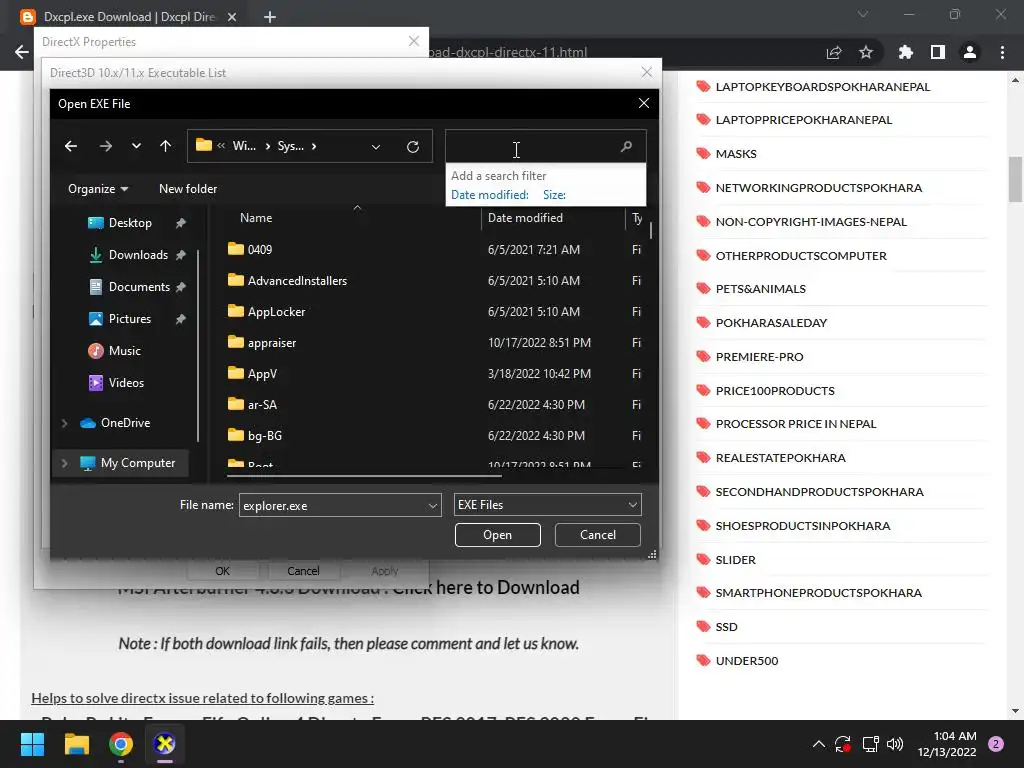Viewport: 1024px width, 768px height.
Task: Open the EXE Files type dropdown
Action: coord(547,505)
